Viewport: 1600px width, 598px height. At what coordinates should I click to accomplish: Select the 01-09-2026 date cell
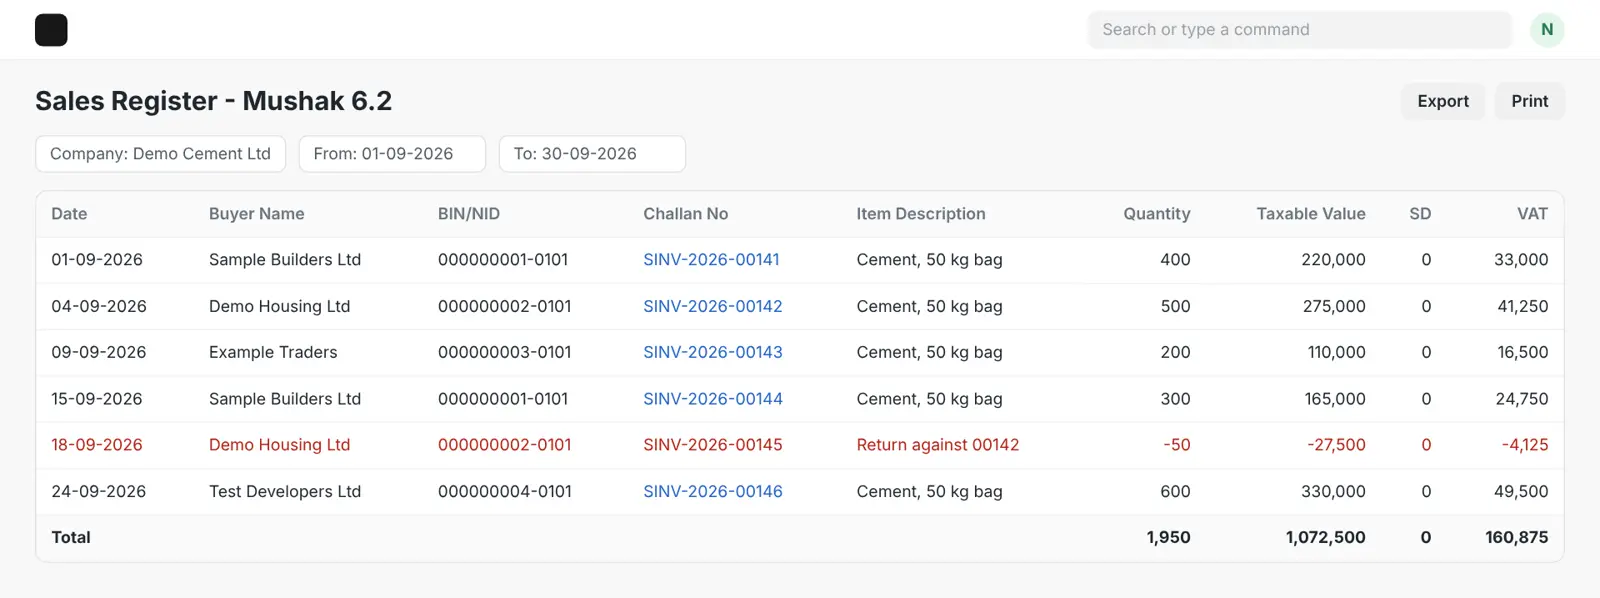pos(97,260)
